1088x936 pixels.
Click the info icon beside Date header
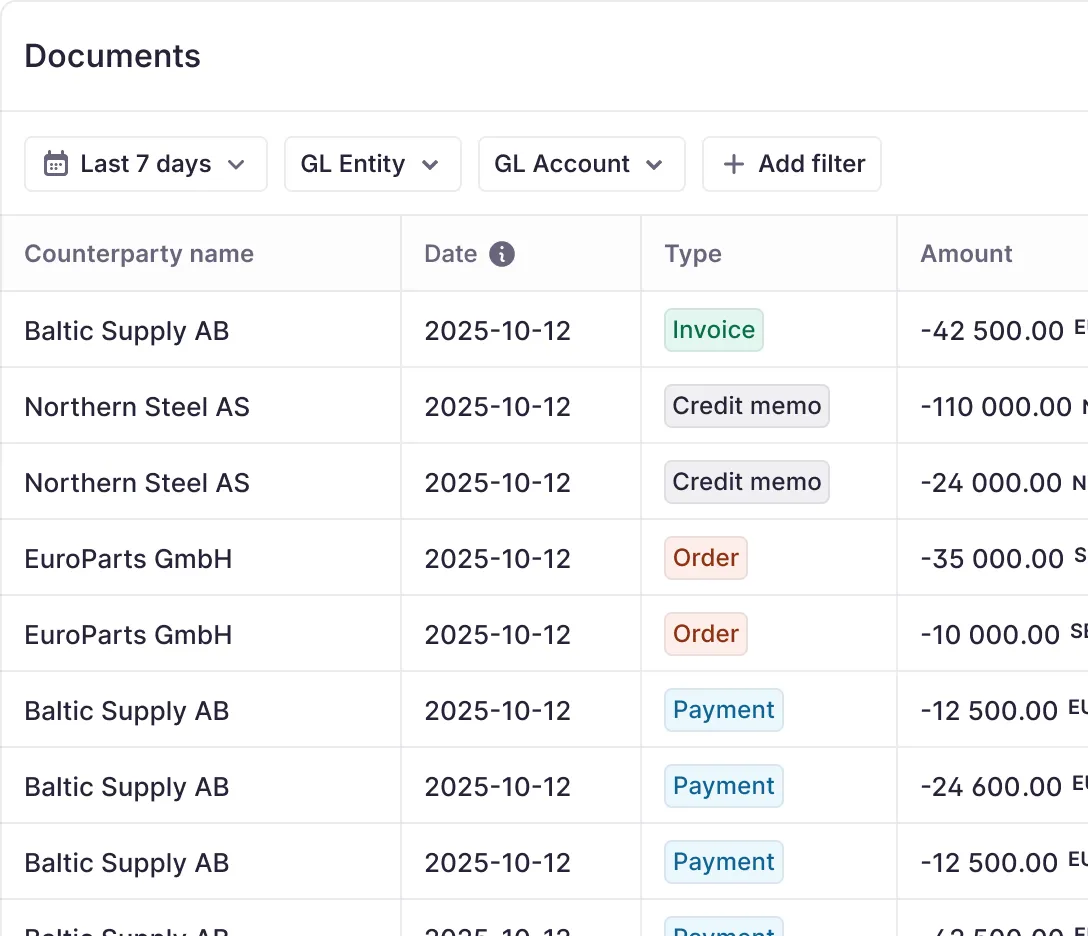tap(502, 254)
